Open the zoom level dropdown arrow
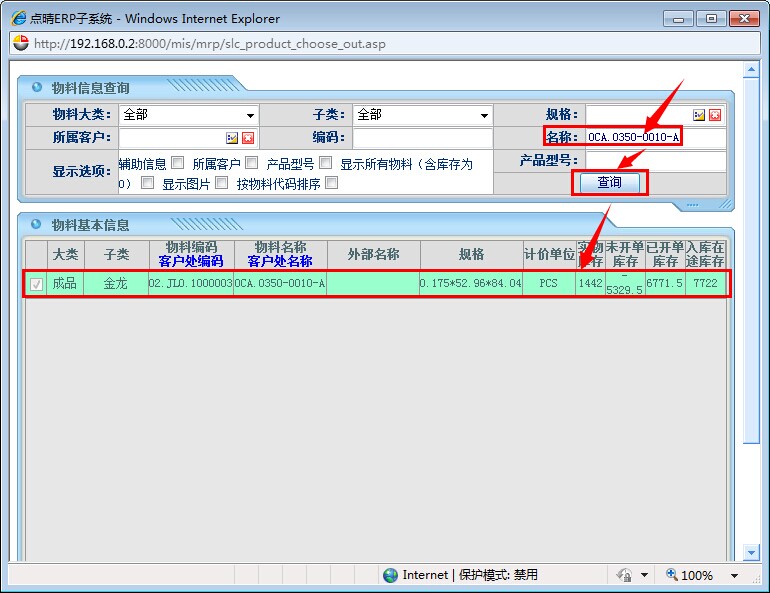This screenshot has height=593, width=770. tap(735, 575)
